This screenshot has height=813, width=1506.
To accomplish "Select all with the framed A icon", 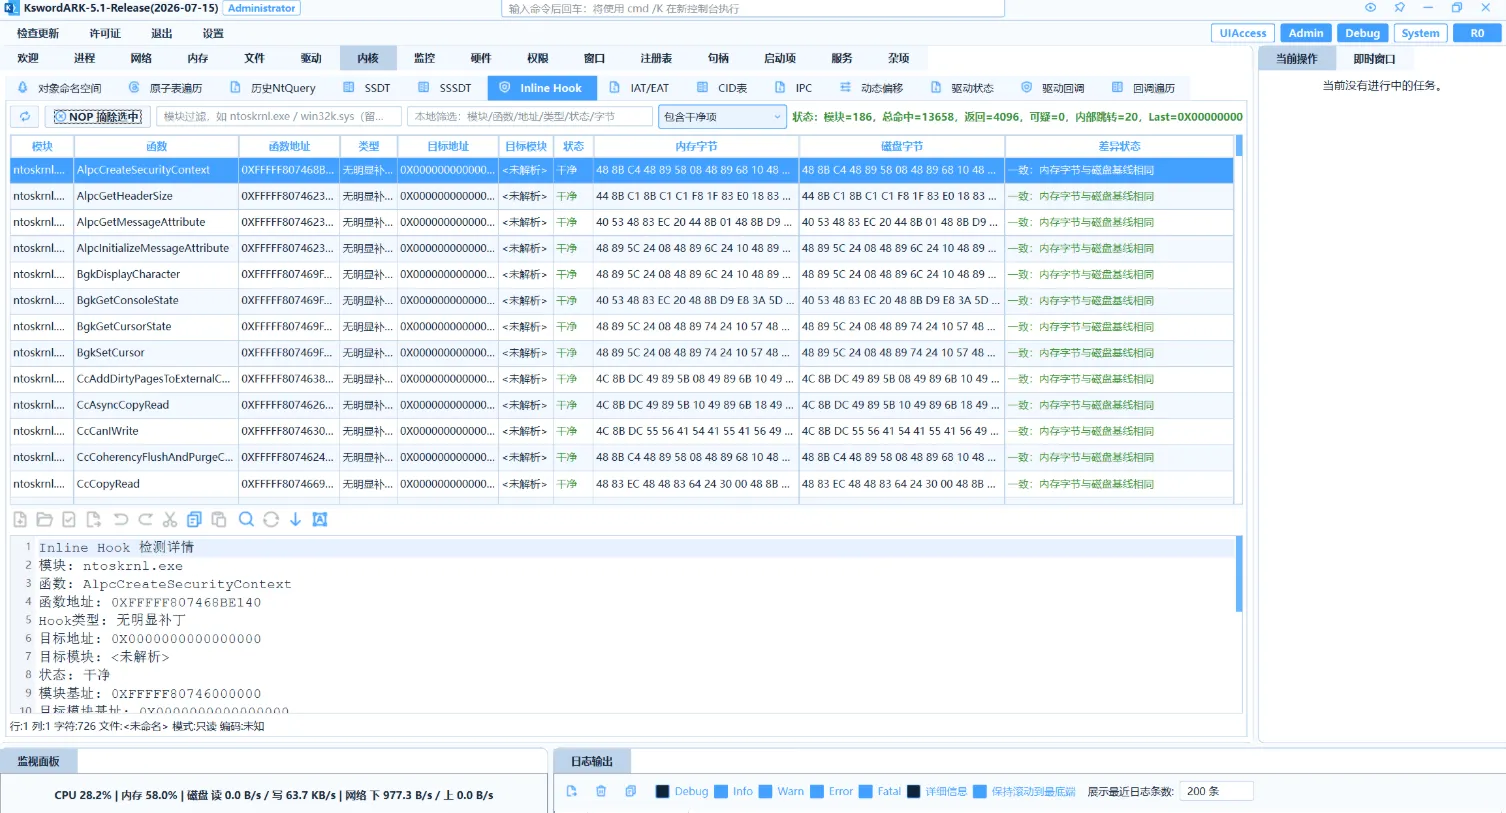I will [x=320, y=519].
